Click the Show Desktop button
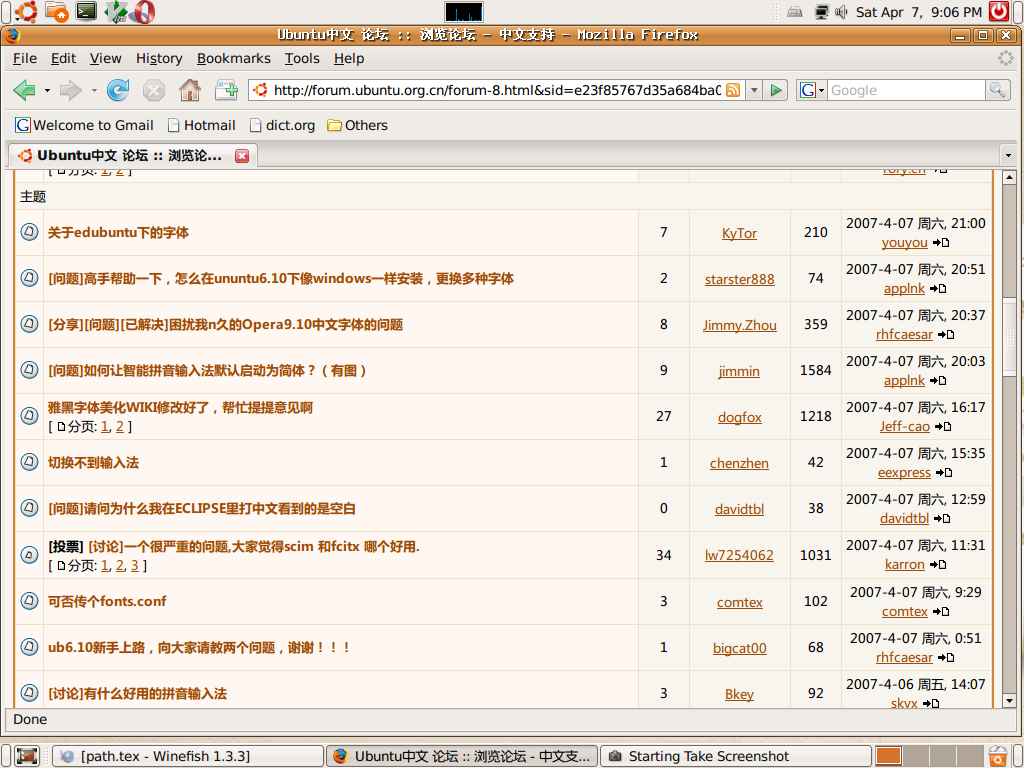Image resolution: width=1024 pixels, height=768 pixels. coord(27,756)
